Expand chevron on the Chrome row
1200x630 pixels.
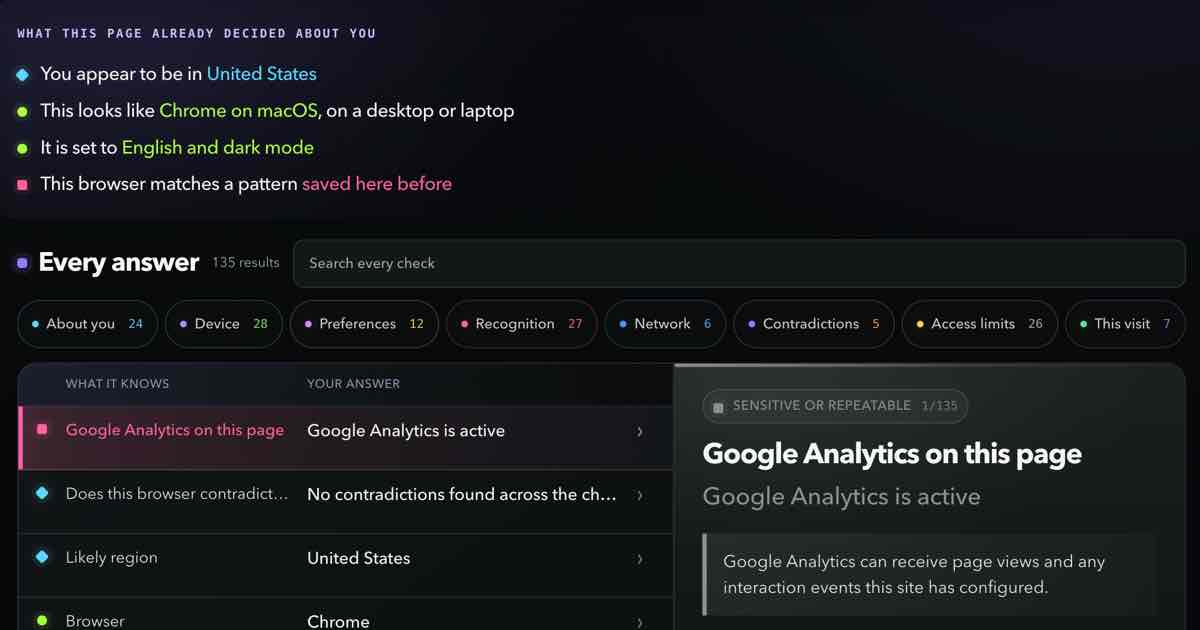640,622
